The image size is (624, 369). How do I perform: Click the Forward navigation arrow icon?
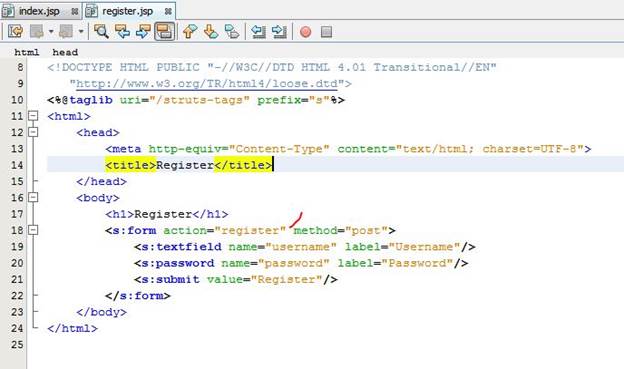[x=66, y=31]
